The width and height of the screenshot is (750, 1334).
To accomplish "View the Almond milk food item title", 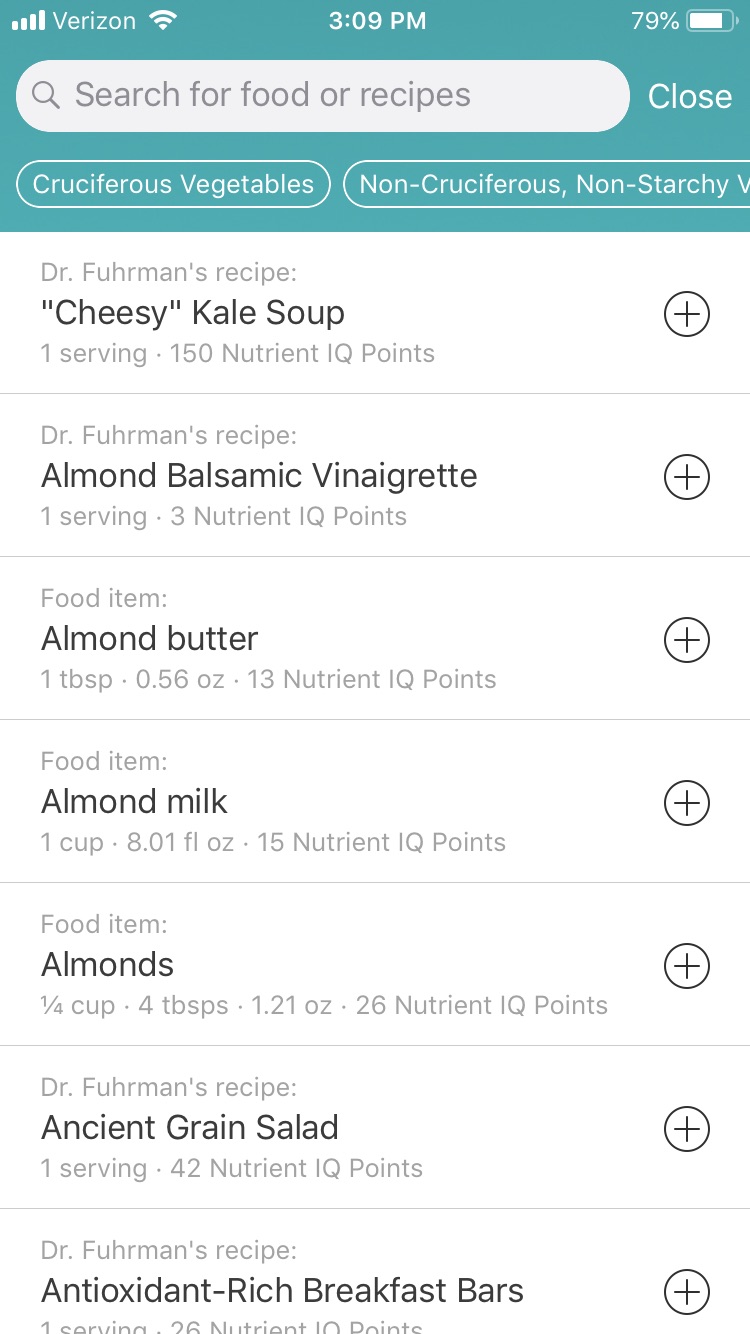I will coord(135,802).
